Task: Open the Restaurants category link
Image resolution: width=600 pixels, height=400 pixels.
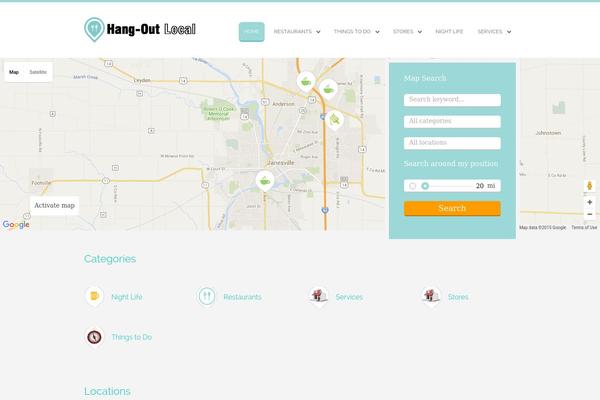Action: click(x=242, y=297)
